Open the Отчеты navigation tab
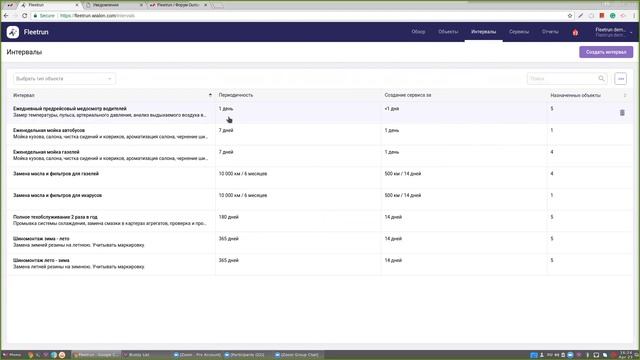 (x=550, y=32)
